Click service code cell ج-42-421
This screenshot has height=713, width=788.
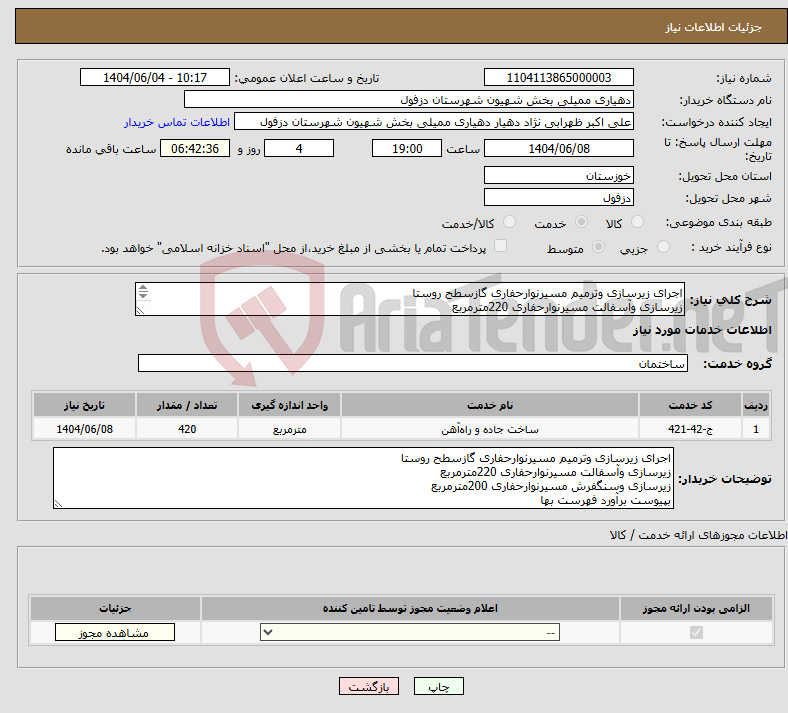(691, 430)
